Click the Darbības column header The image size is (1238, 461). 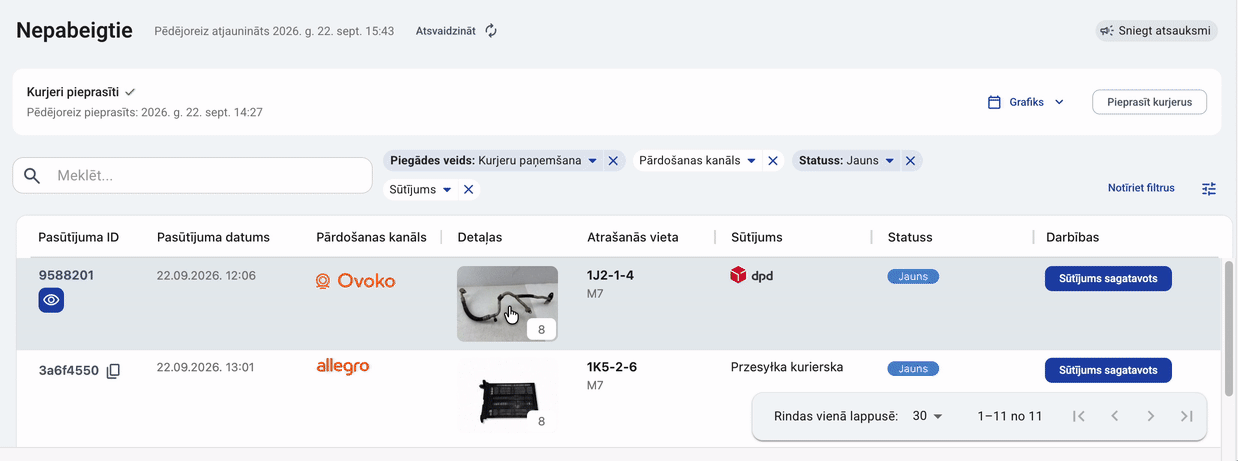(1072, 237)
